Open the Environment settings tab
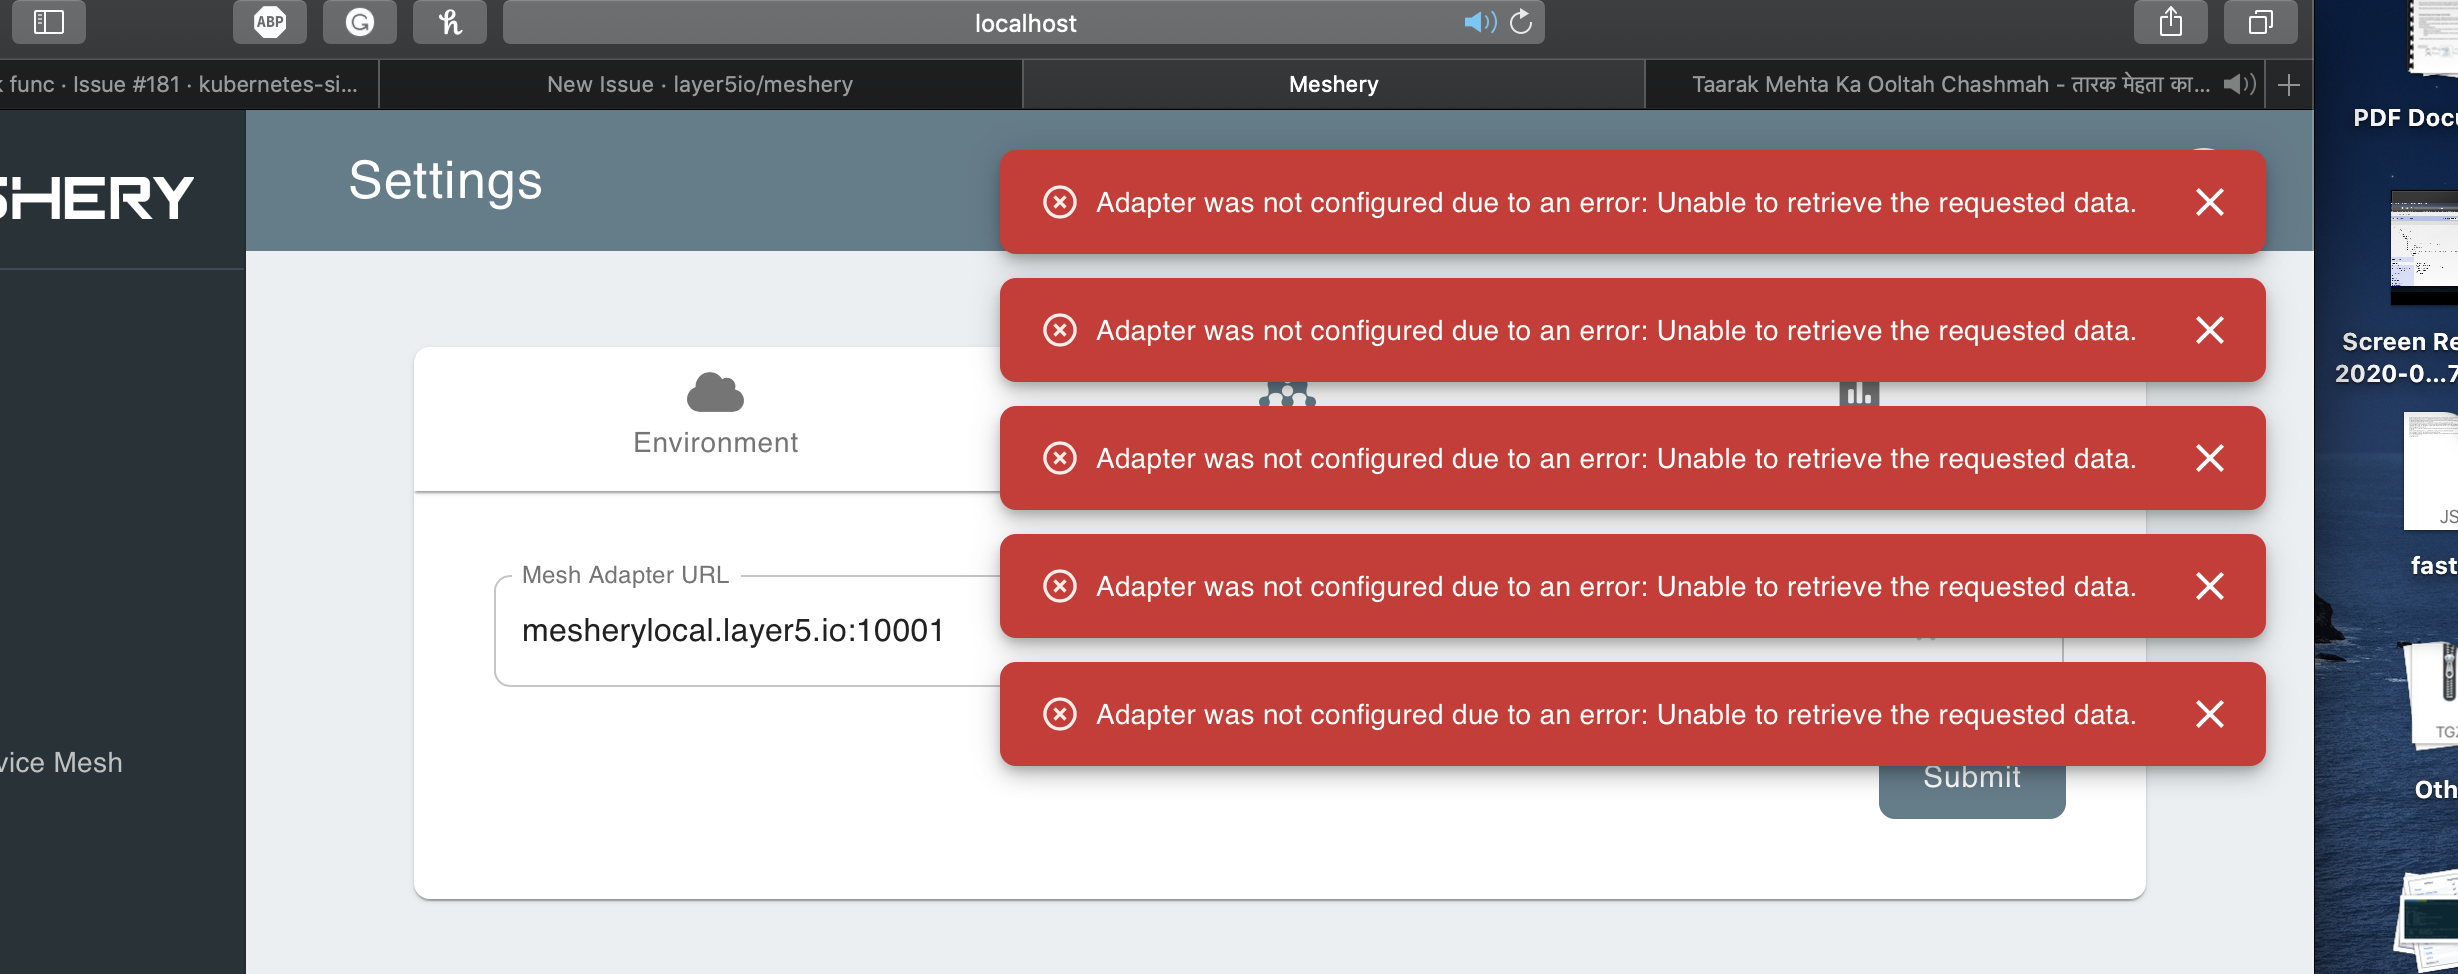2458x974 pixels. coord(715,418)
